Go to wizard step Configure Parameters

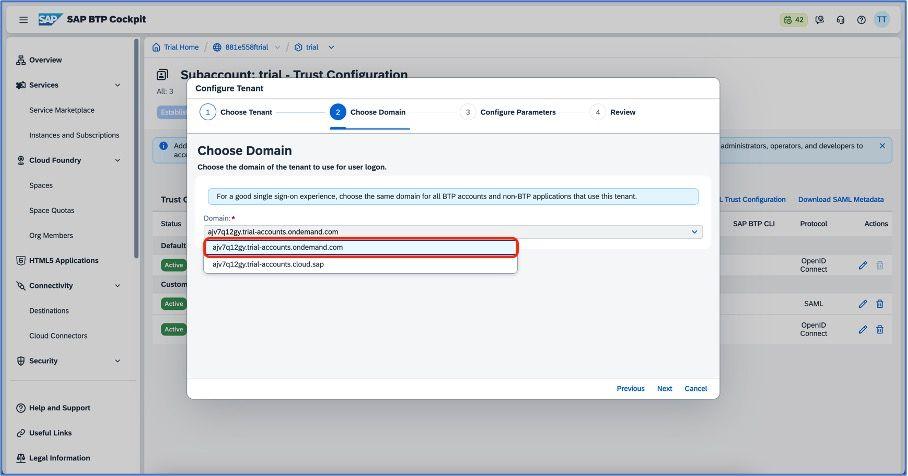[508, 112]
